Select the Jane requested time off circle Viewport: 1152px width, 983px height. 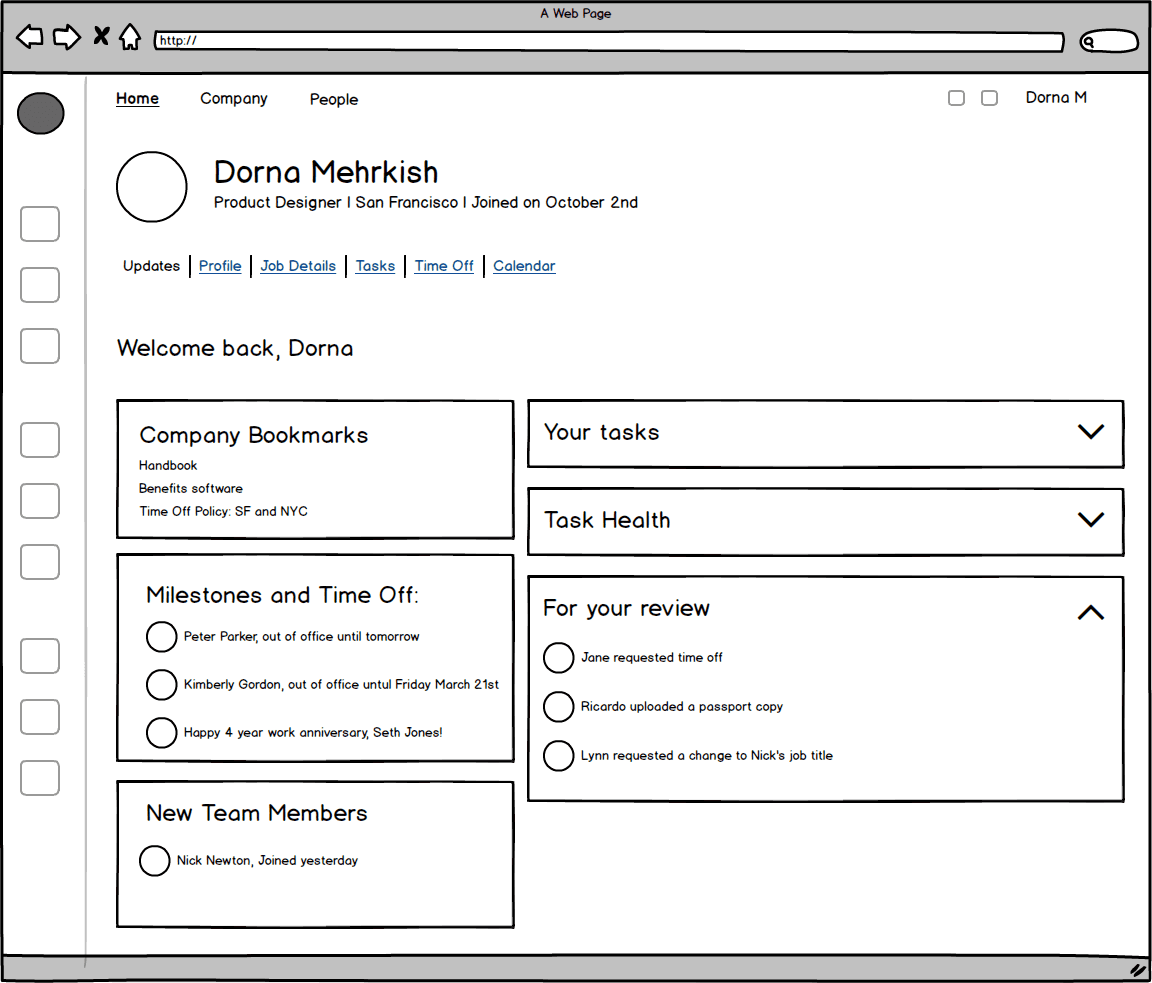tap(558, 658)
